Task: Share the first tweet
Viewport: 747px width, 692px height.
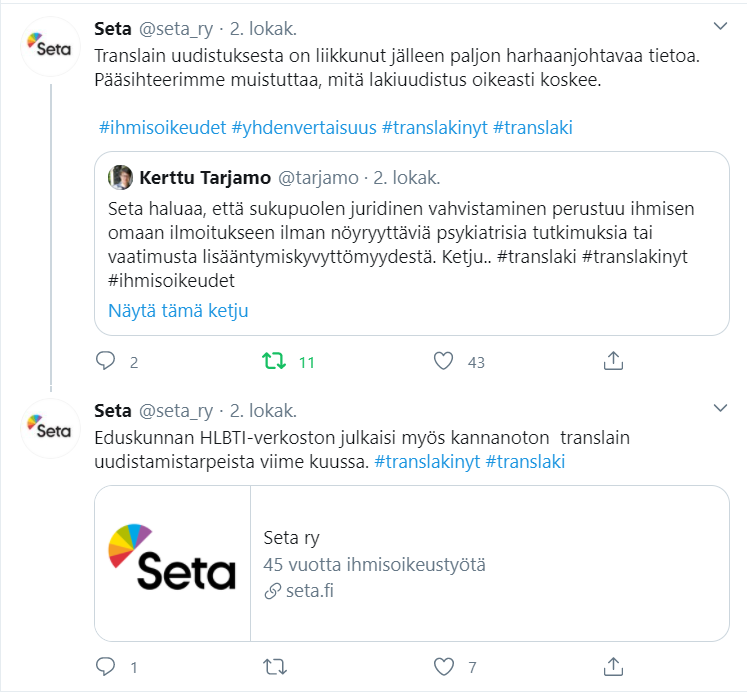Action: coord(615,361)
